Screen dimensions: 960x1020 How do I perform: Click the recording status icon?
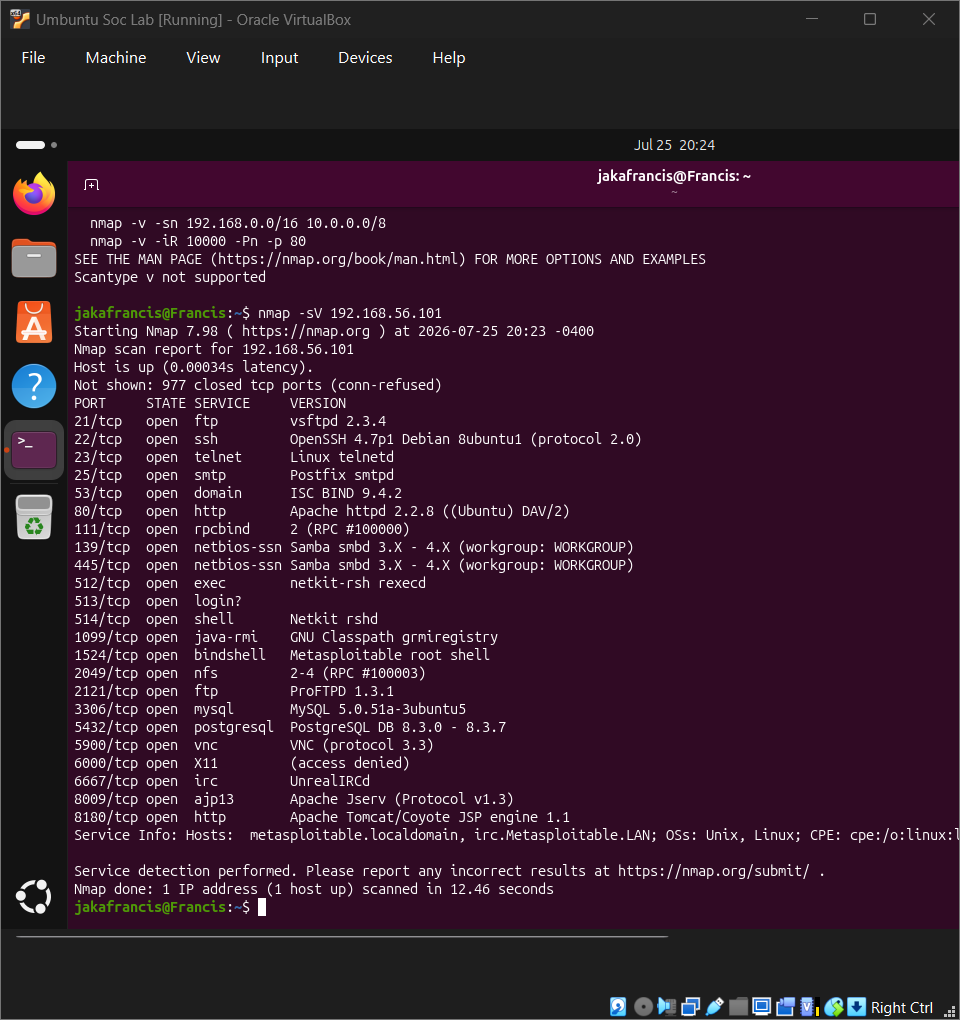tap(786, 1006)
